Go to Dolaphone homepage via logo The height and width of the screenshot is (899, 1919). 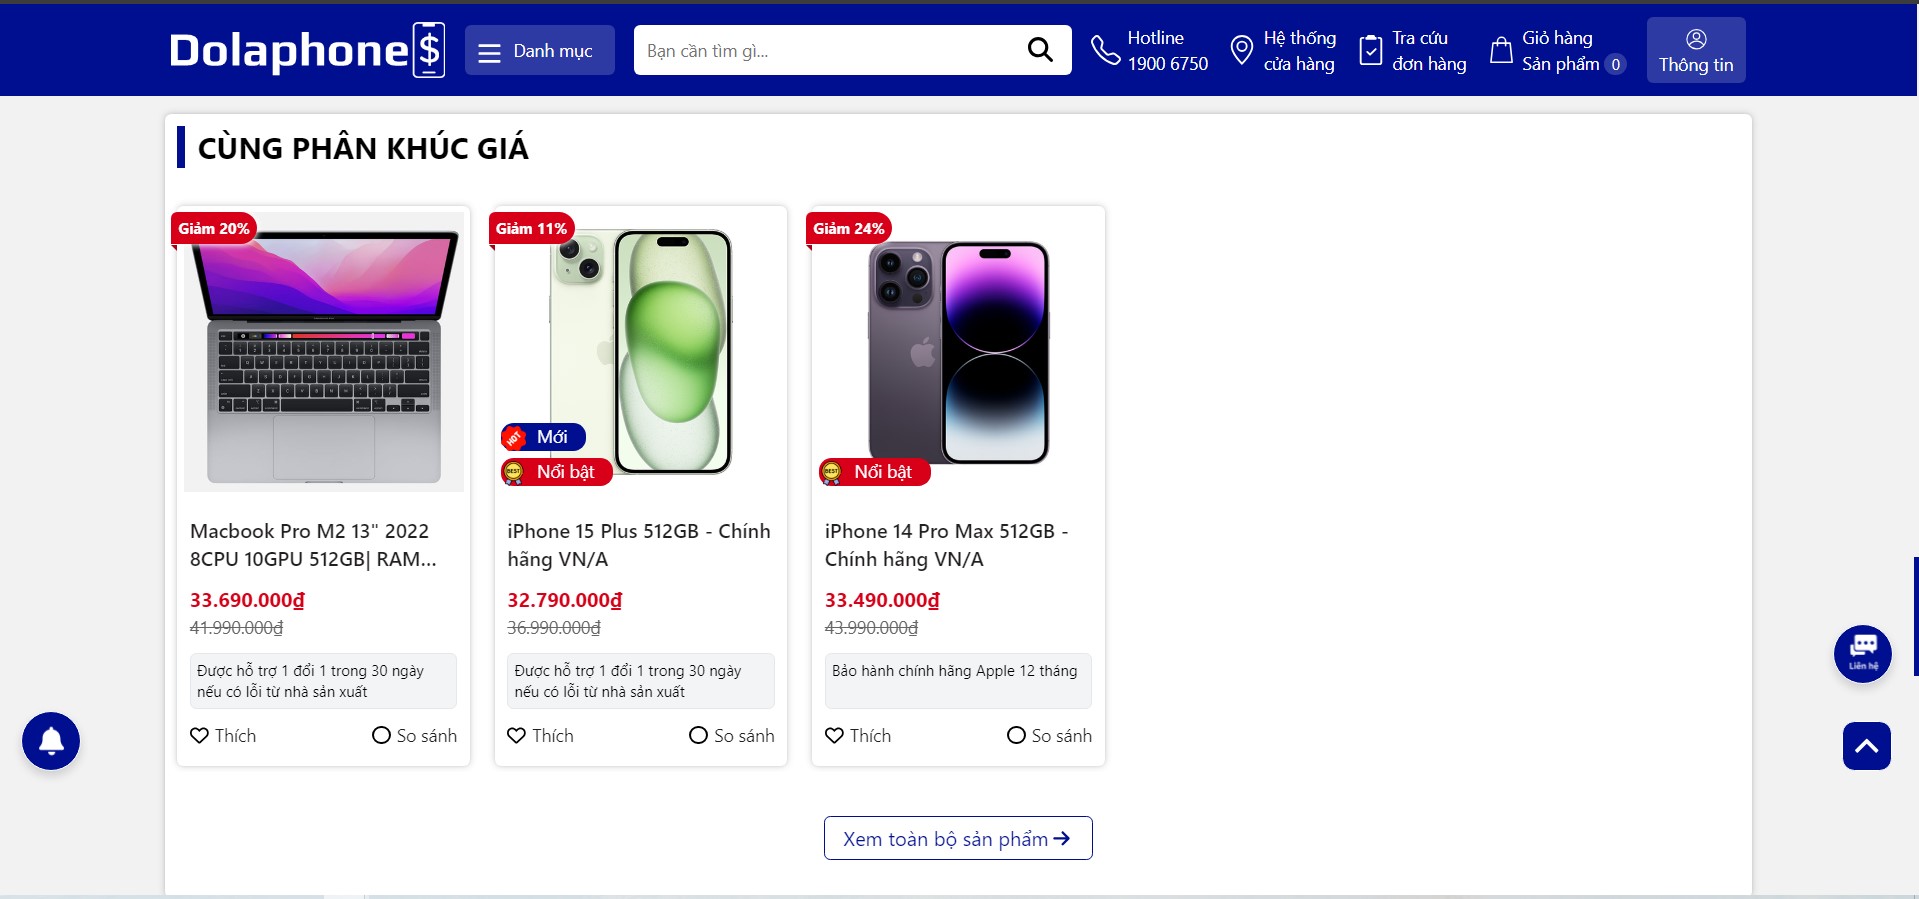pyautogui.click(x=306, y=50)
